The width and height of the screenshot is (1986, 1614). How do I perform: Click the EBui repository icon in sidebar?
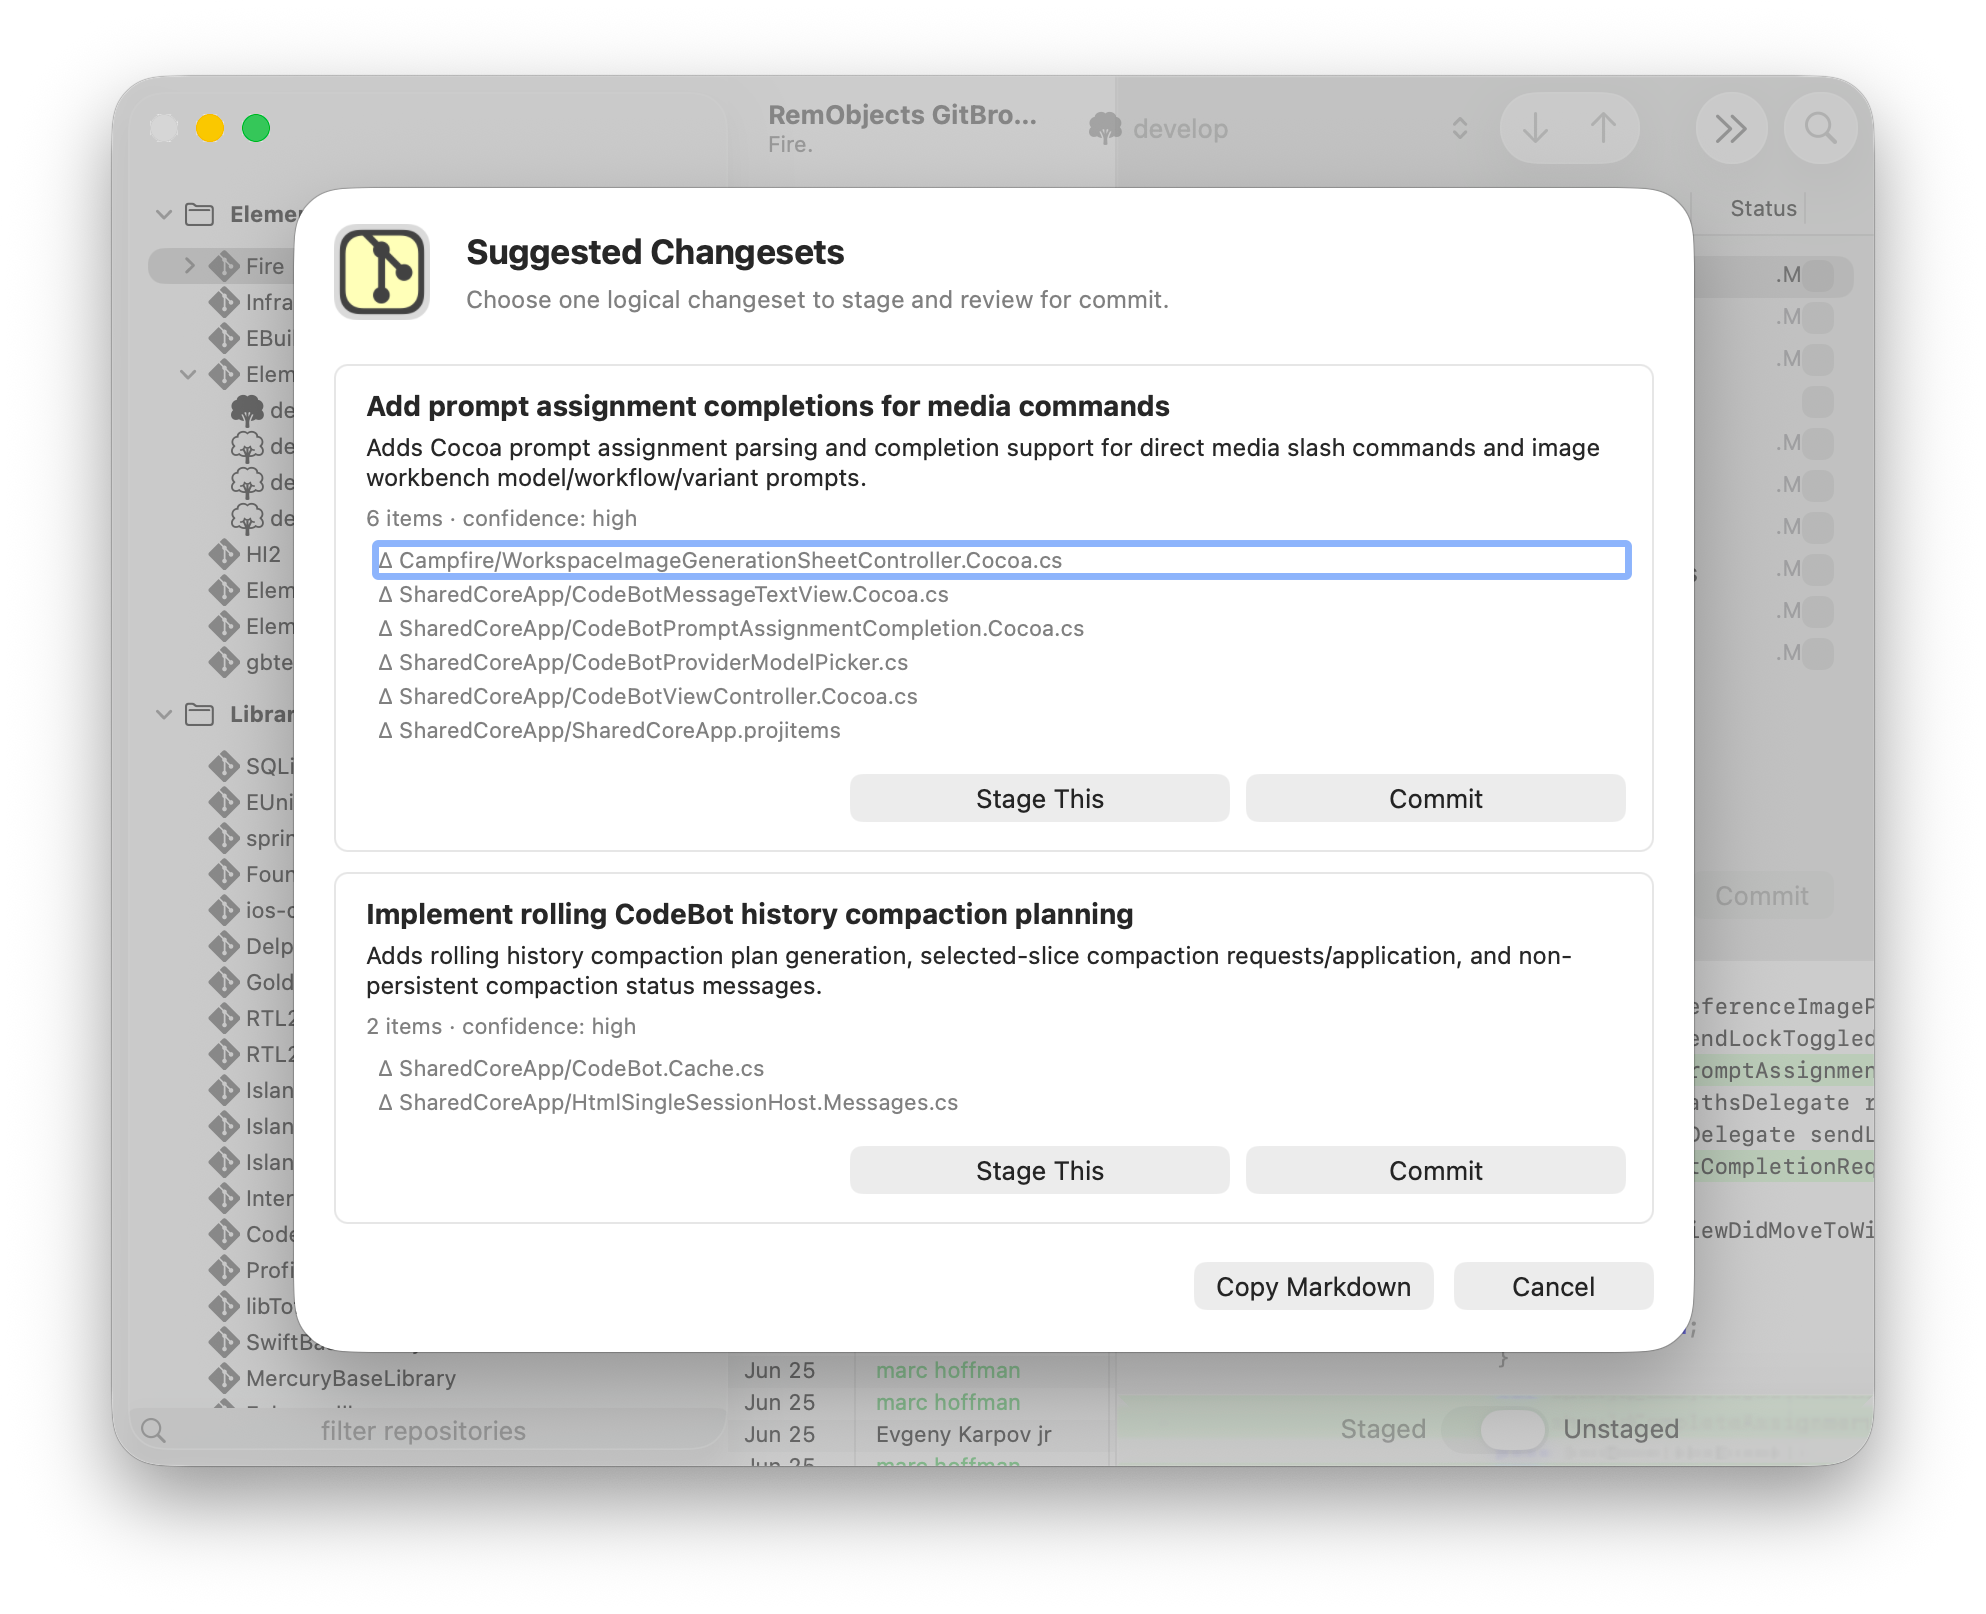point(224,338)
